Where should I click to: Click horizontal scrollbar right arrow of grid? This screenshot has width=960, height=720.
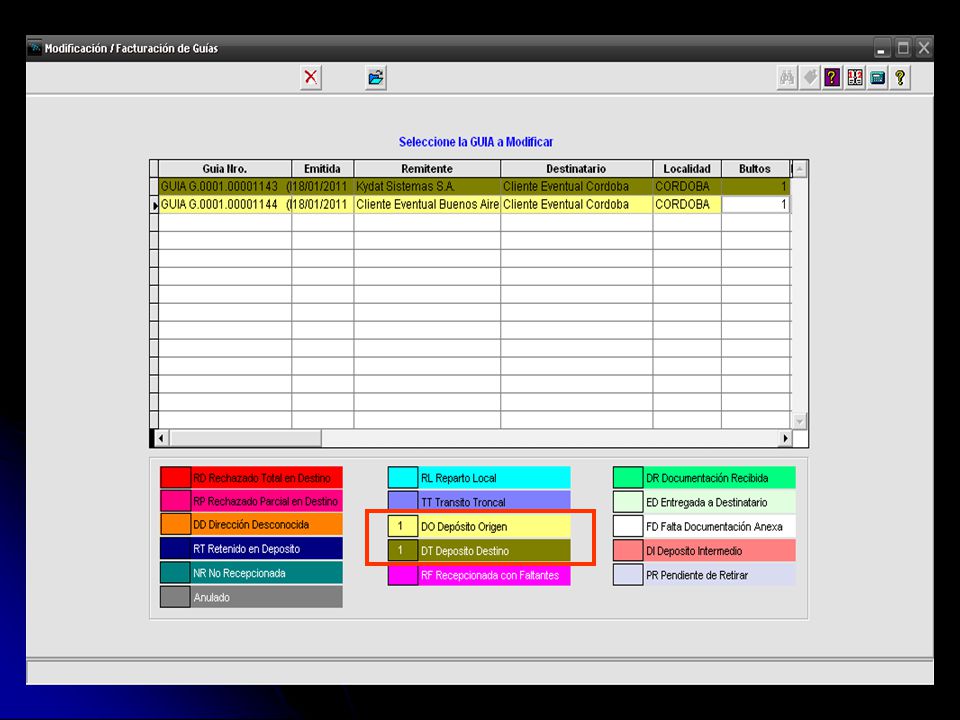pos(785,438)
